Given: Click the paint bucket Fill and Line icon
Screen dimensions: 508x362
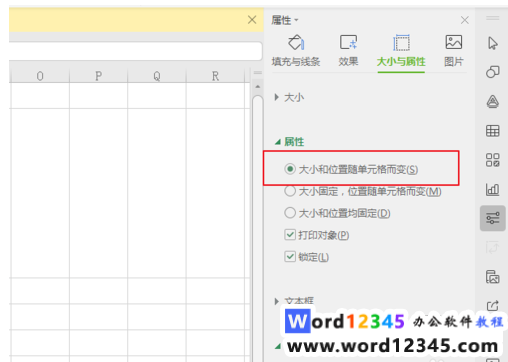Looking at the screenshot, I should 296,42.
